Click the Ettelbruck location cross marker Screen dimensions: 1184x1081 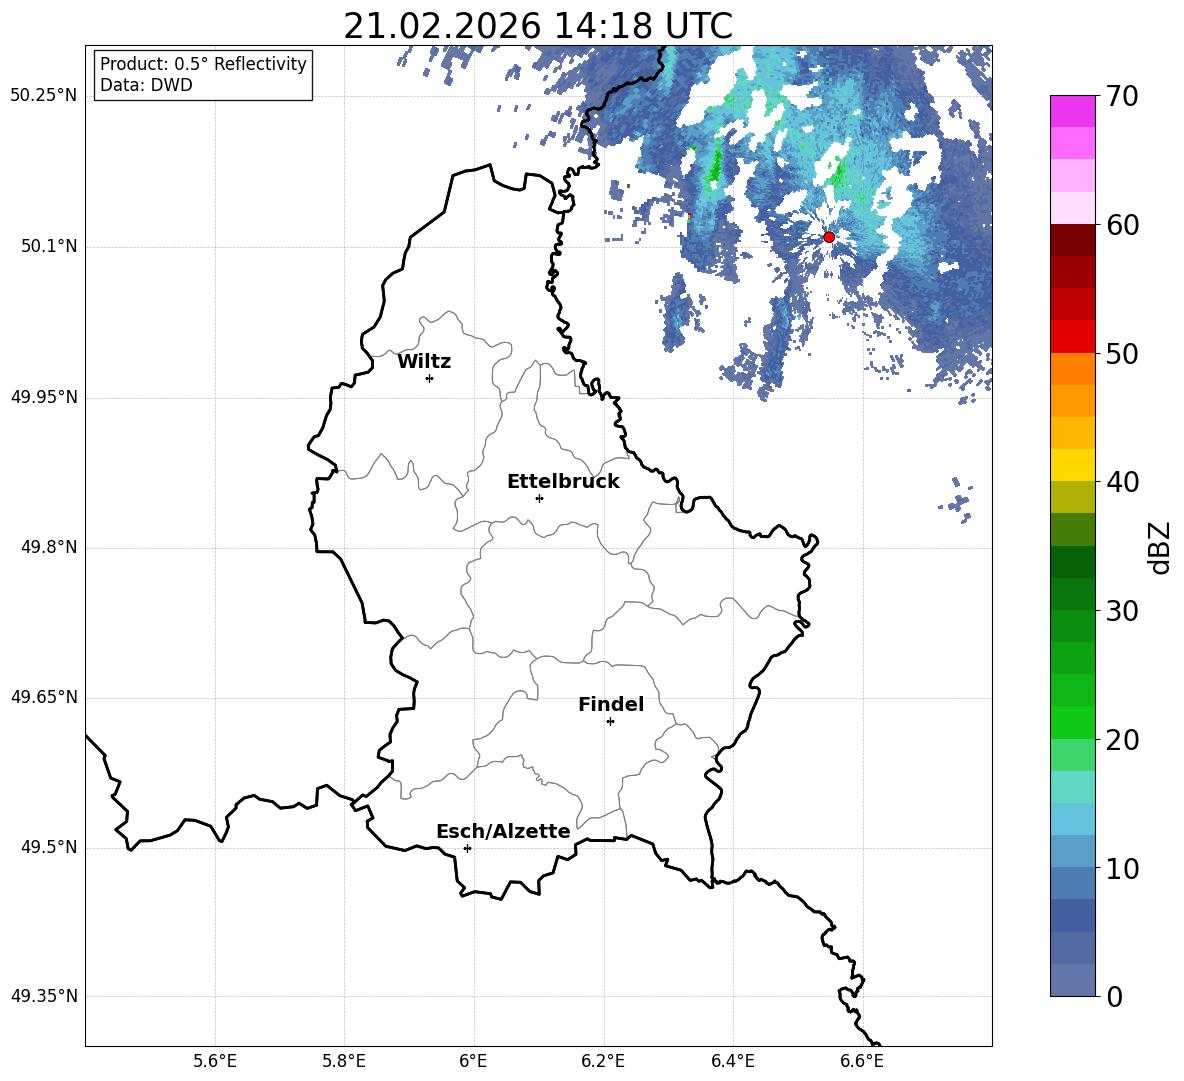pos(539,498)
